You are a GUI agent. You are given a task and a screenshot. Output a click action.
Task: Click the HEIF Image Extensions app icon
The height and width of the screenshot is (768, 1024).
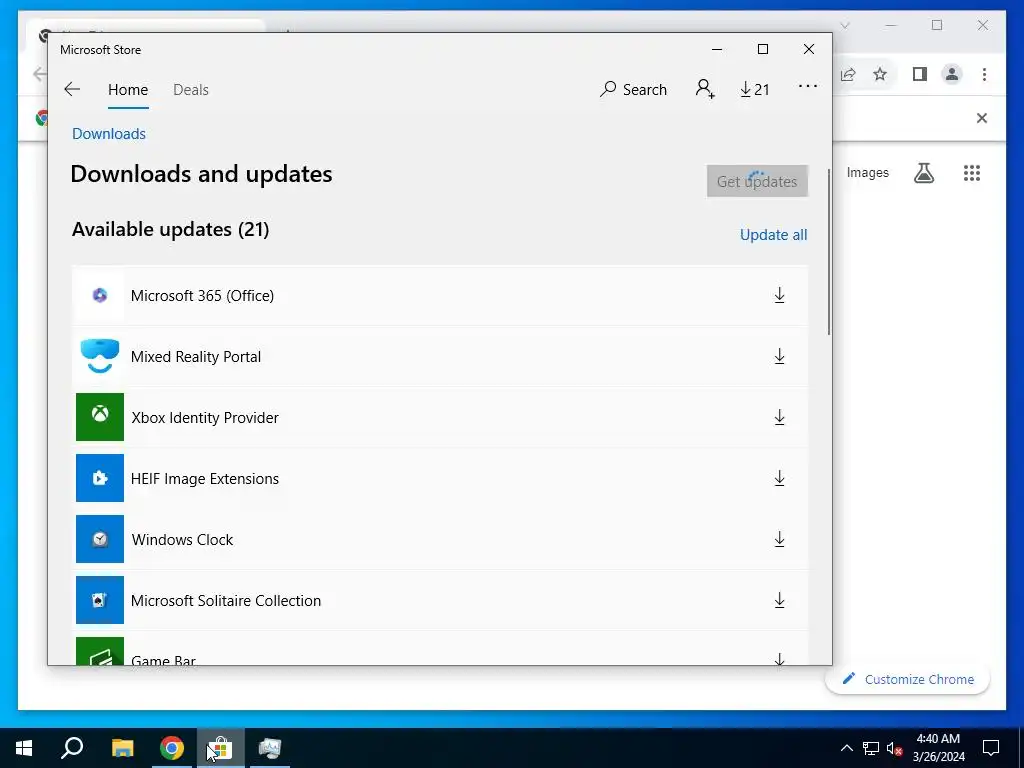coord(100,479)
